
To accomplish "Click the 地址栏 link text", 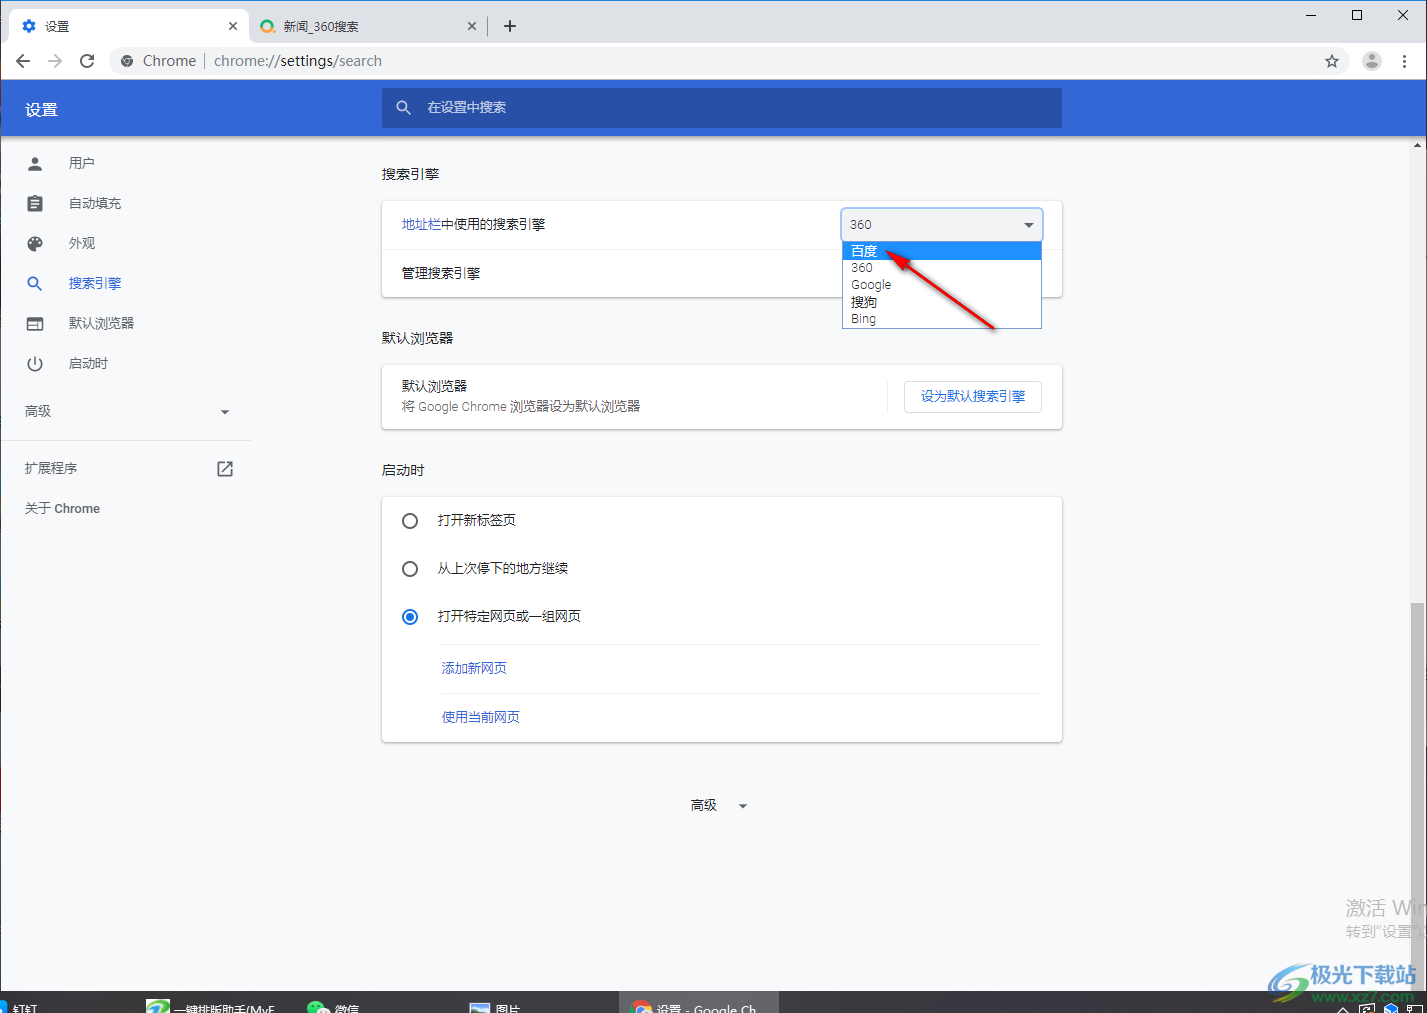I will (x=421, y=224).
